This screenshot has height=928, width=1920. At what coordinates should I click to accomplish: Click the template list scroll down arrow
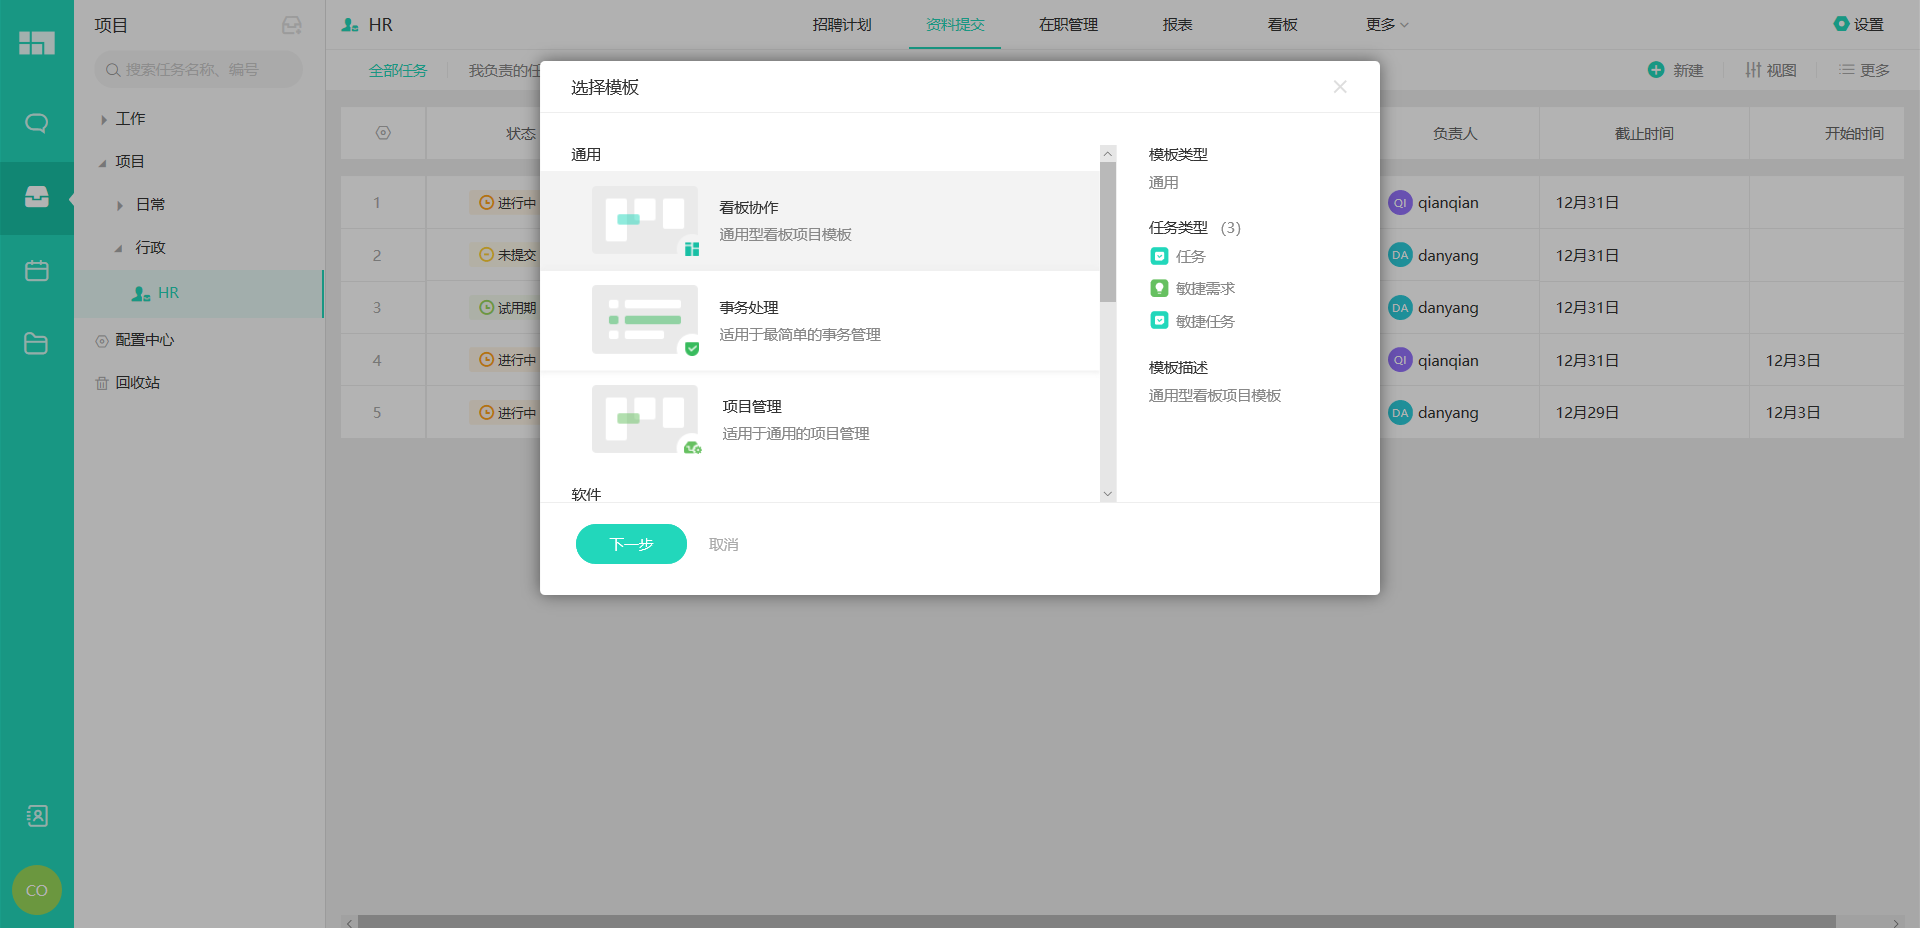tap(1107, 494)
